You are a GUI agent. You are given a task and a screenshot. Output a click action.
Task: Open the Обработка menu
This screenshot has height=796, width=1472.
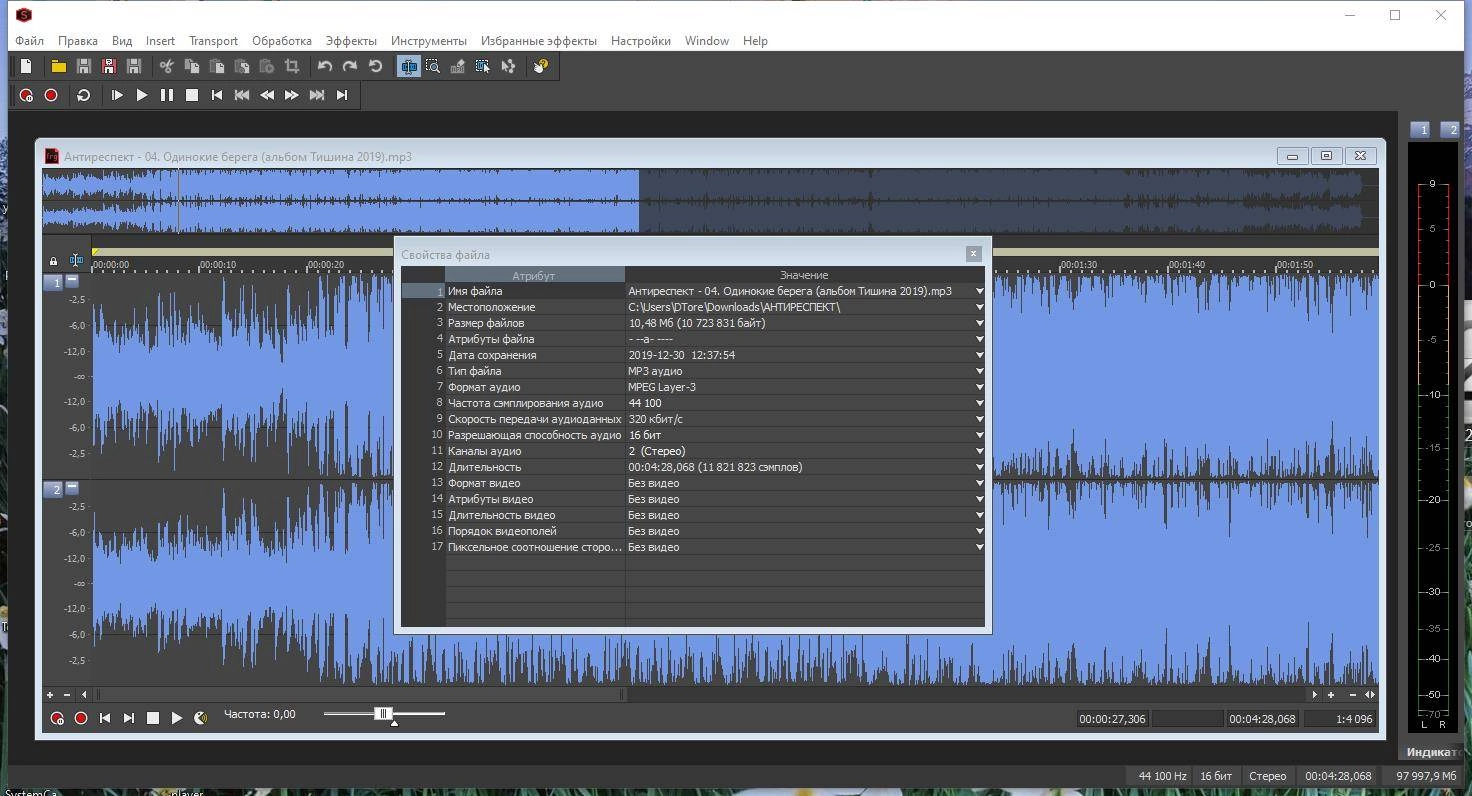pos(282,41)
